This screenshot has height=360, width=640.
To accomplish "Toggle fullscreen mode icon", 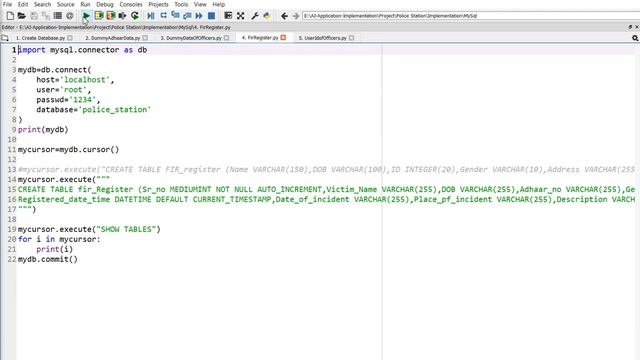I will [240, 16].
